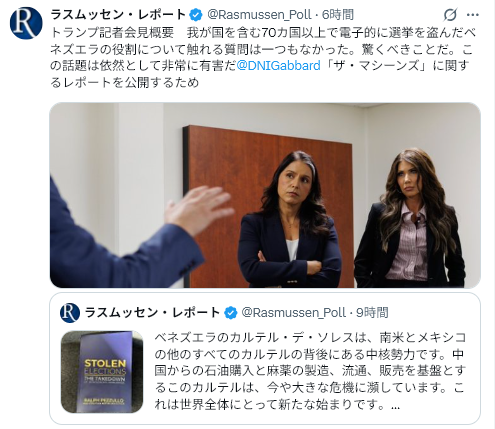The width and height of the screenshot is (495, 429).
Task: Open the top ラスムッセン・レポート display name
Action: 118,15
